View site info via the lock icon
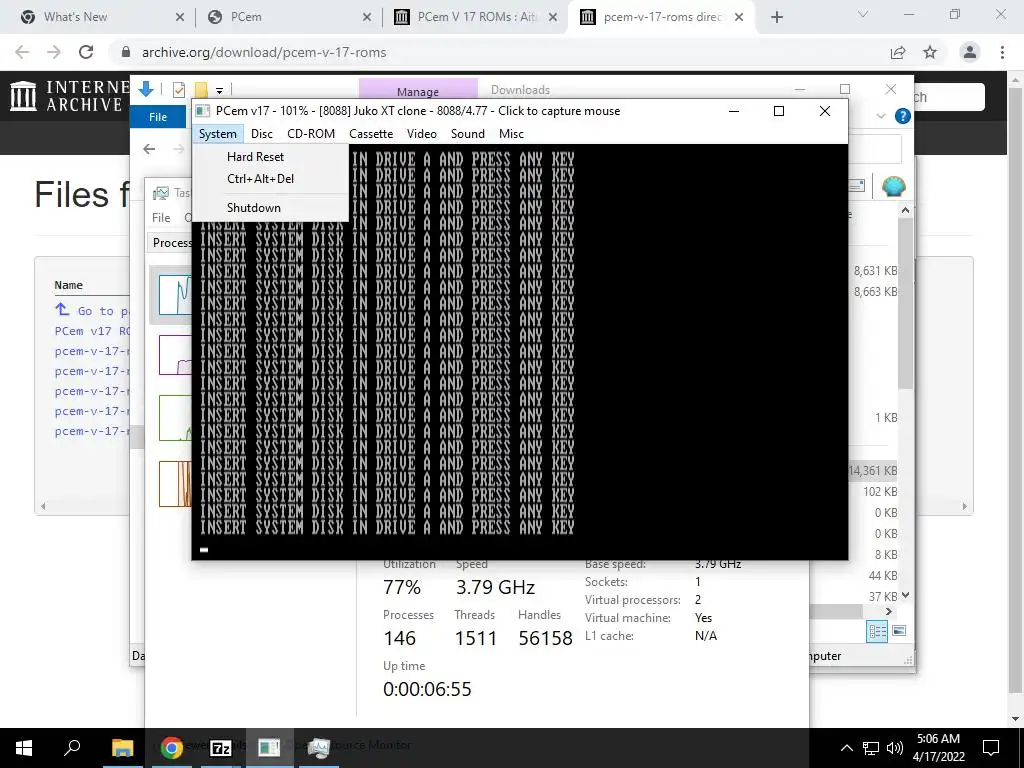 [126, 52]
